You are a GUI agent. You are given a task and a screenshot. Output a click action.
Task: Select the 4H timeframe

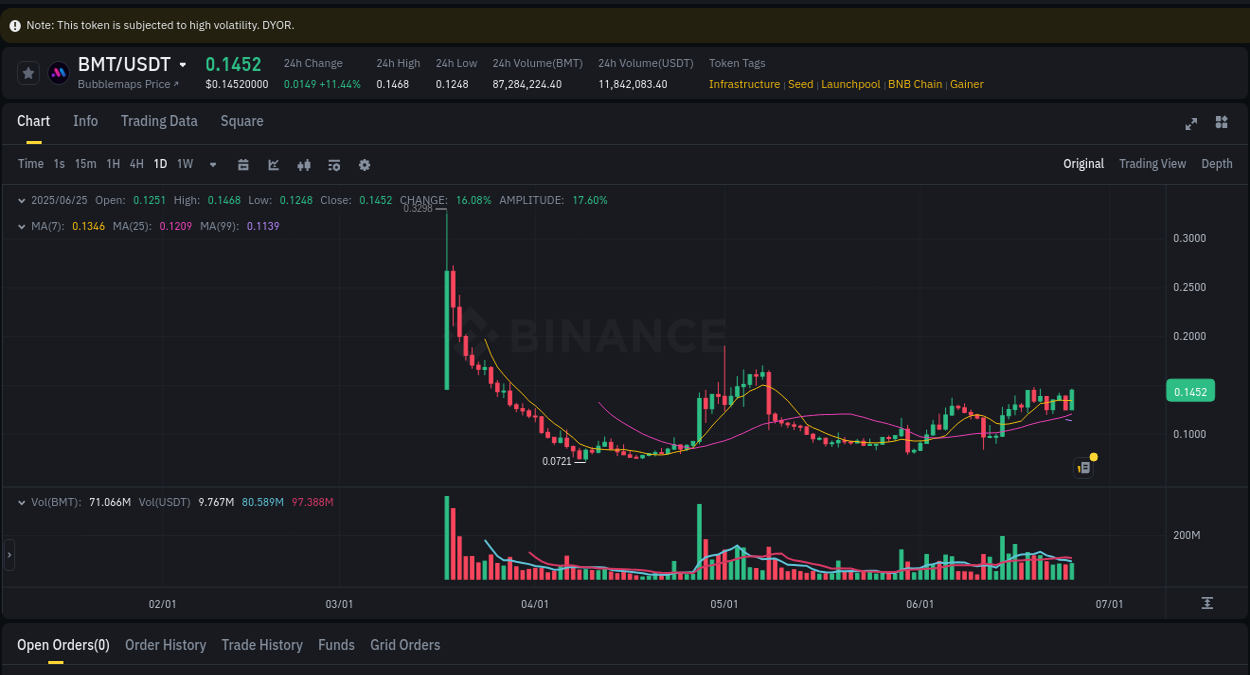[136, 164]
